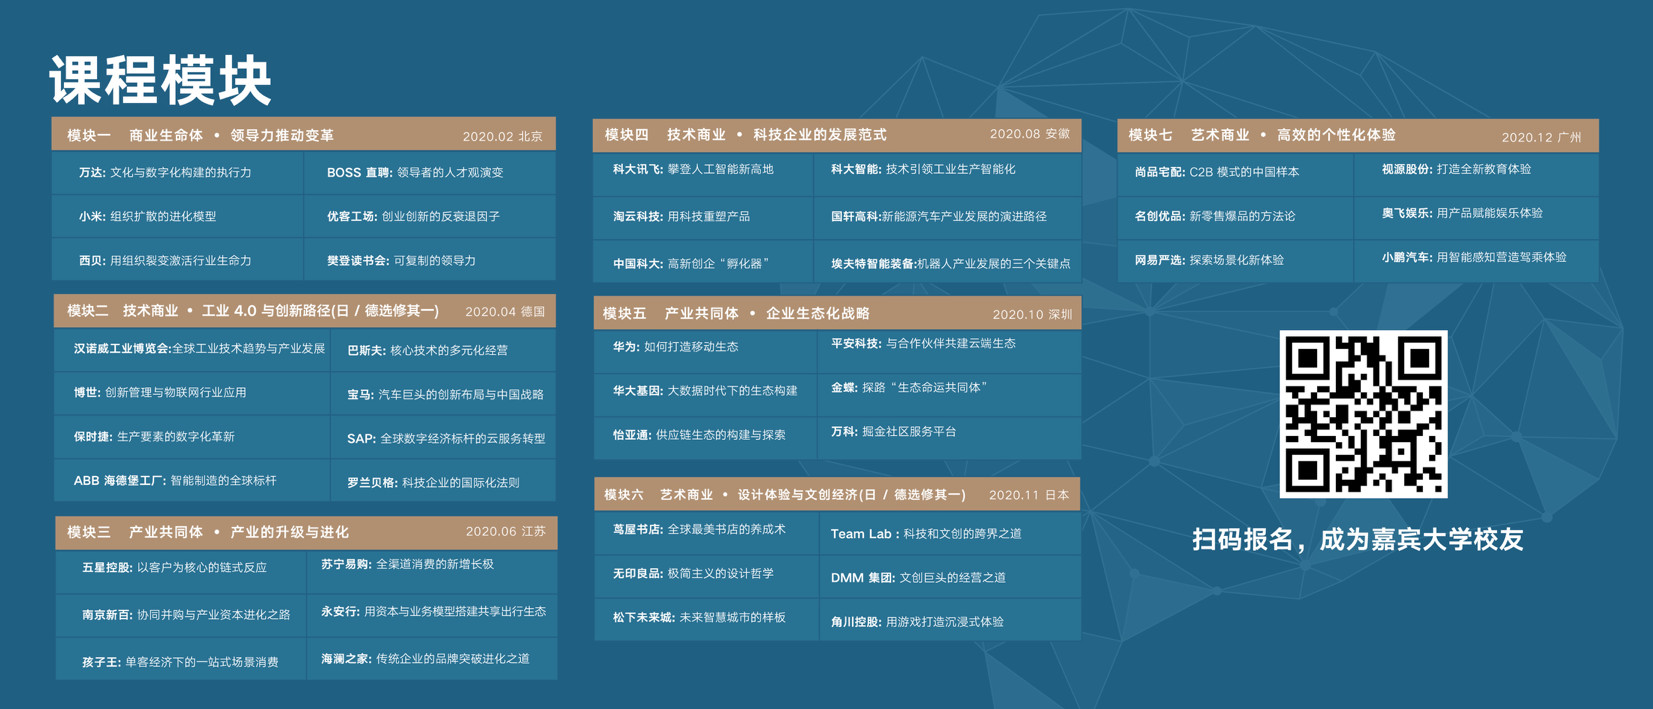The image size is (1653, 709).
Task: Click the 汉诺威工业博览会 entry
Action: point(192,349)
